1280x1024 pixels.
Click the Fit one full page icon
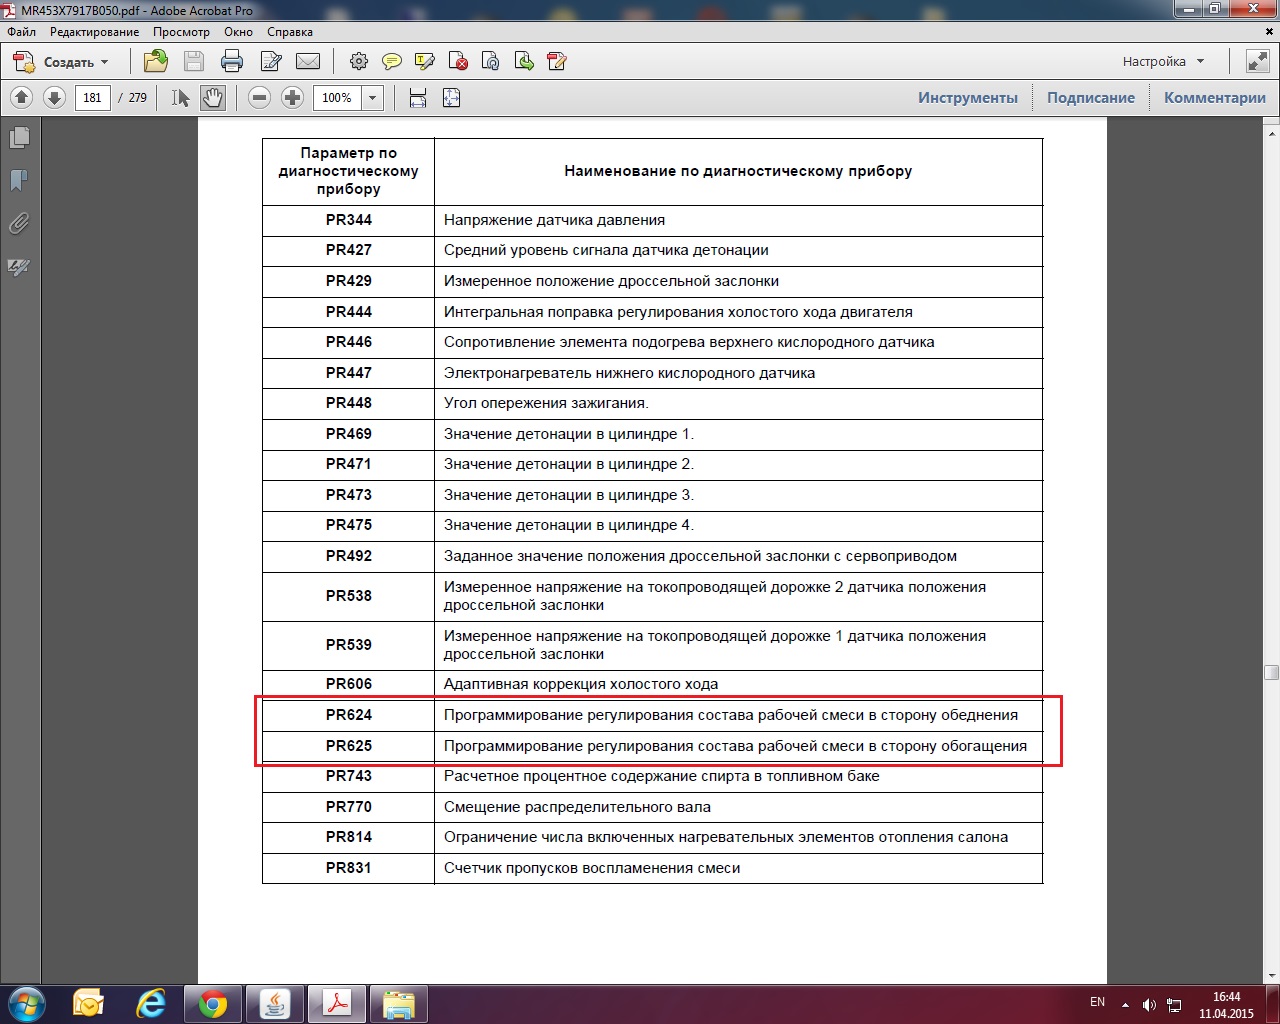click(452, 98)
